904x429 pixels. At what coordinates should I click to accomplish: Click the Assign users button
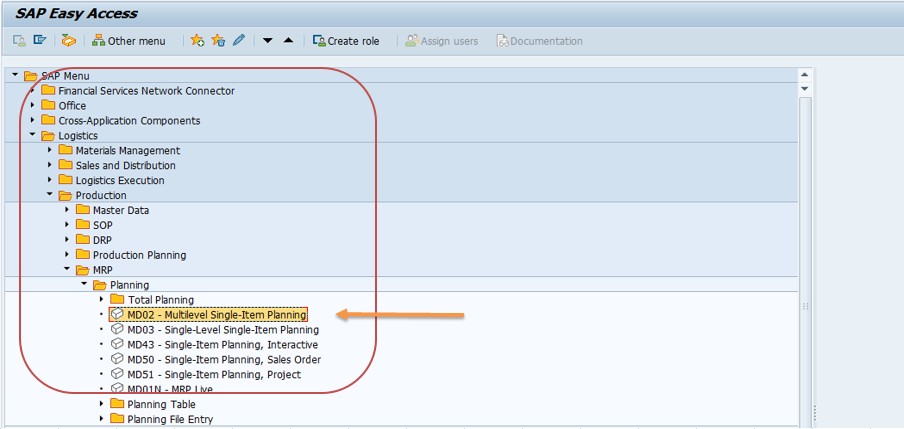[x=442, y=41]
